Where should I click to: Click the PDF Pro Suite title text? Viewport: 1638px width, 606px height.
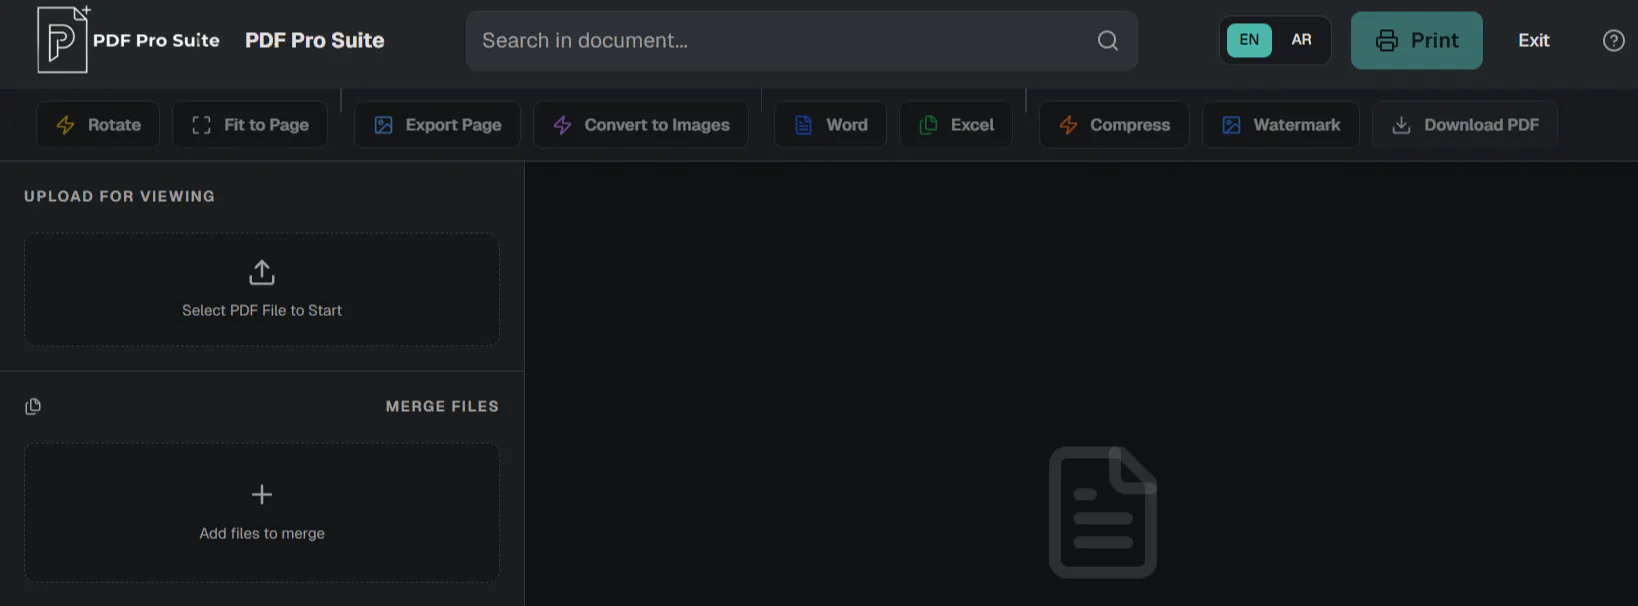[x=315, y=40]
